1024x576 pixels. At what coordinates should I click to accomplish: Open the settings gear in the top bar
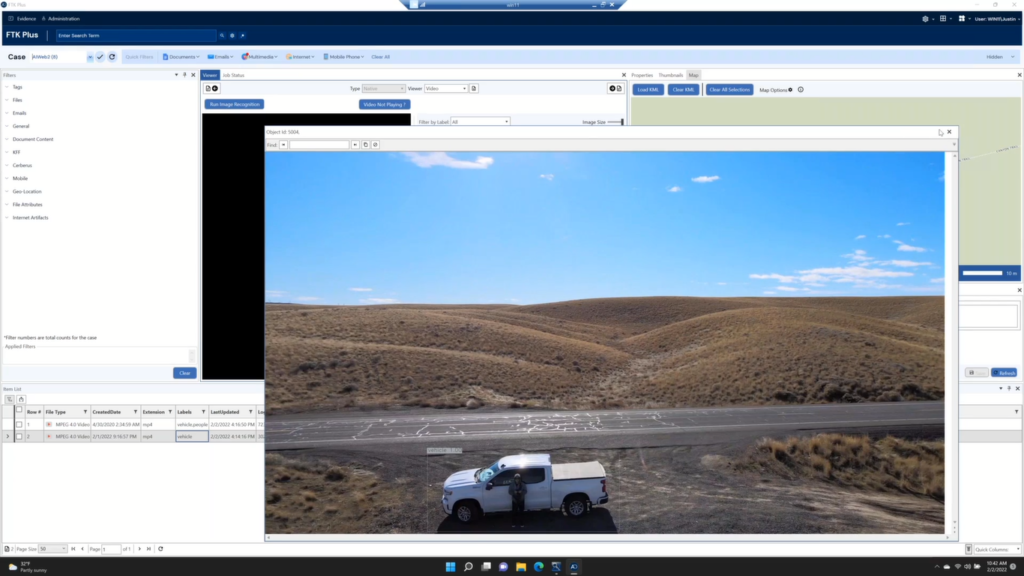[x=925, y=19]
